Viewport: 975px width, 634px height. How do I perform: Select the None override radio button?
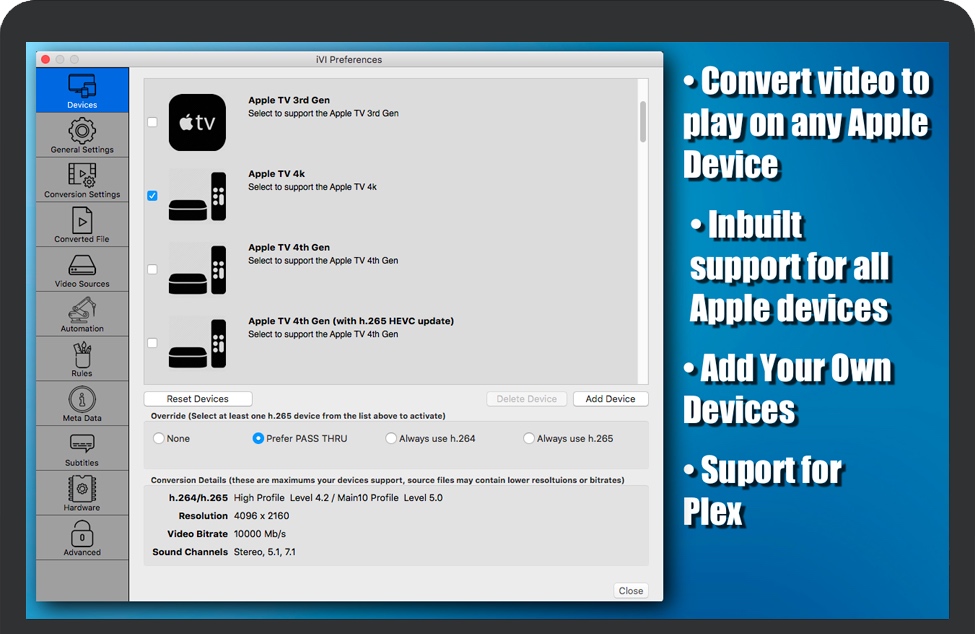pos(159,438)
